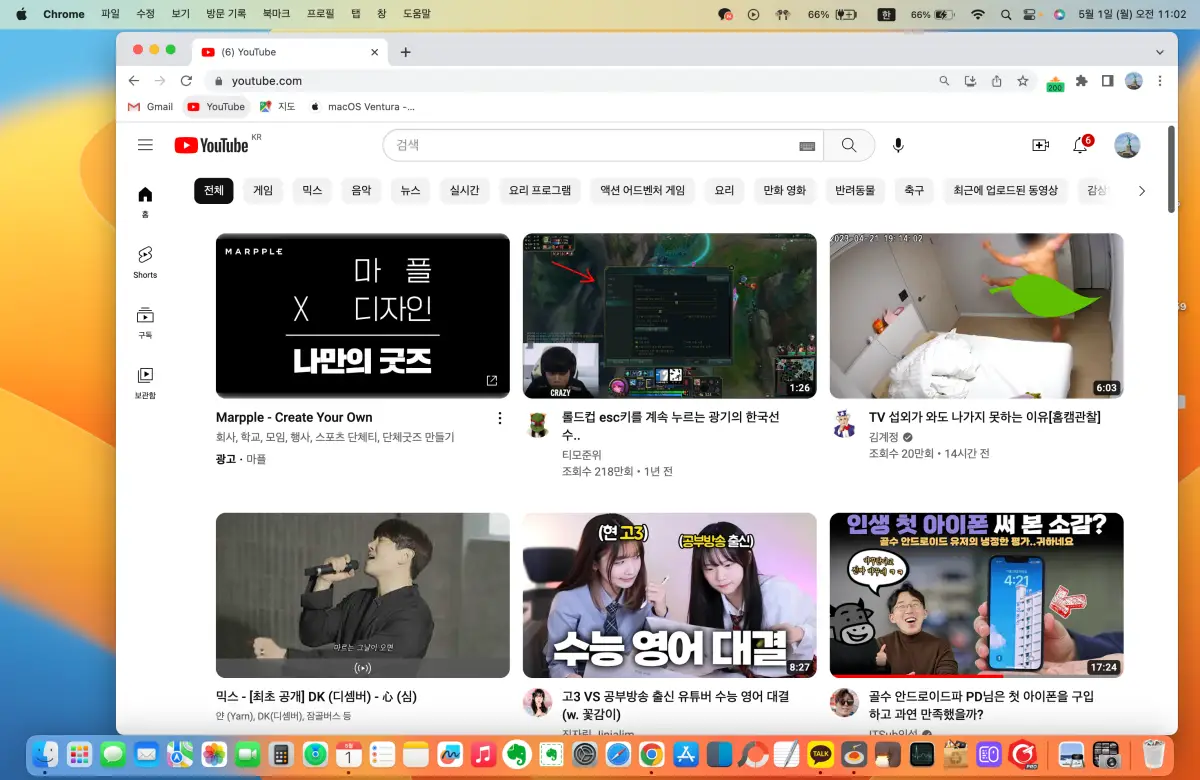This screenshot has width=1200, height=780.
Task: Open the macOS Ventura bookmark
Action: pos(363,106)
